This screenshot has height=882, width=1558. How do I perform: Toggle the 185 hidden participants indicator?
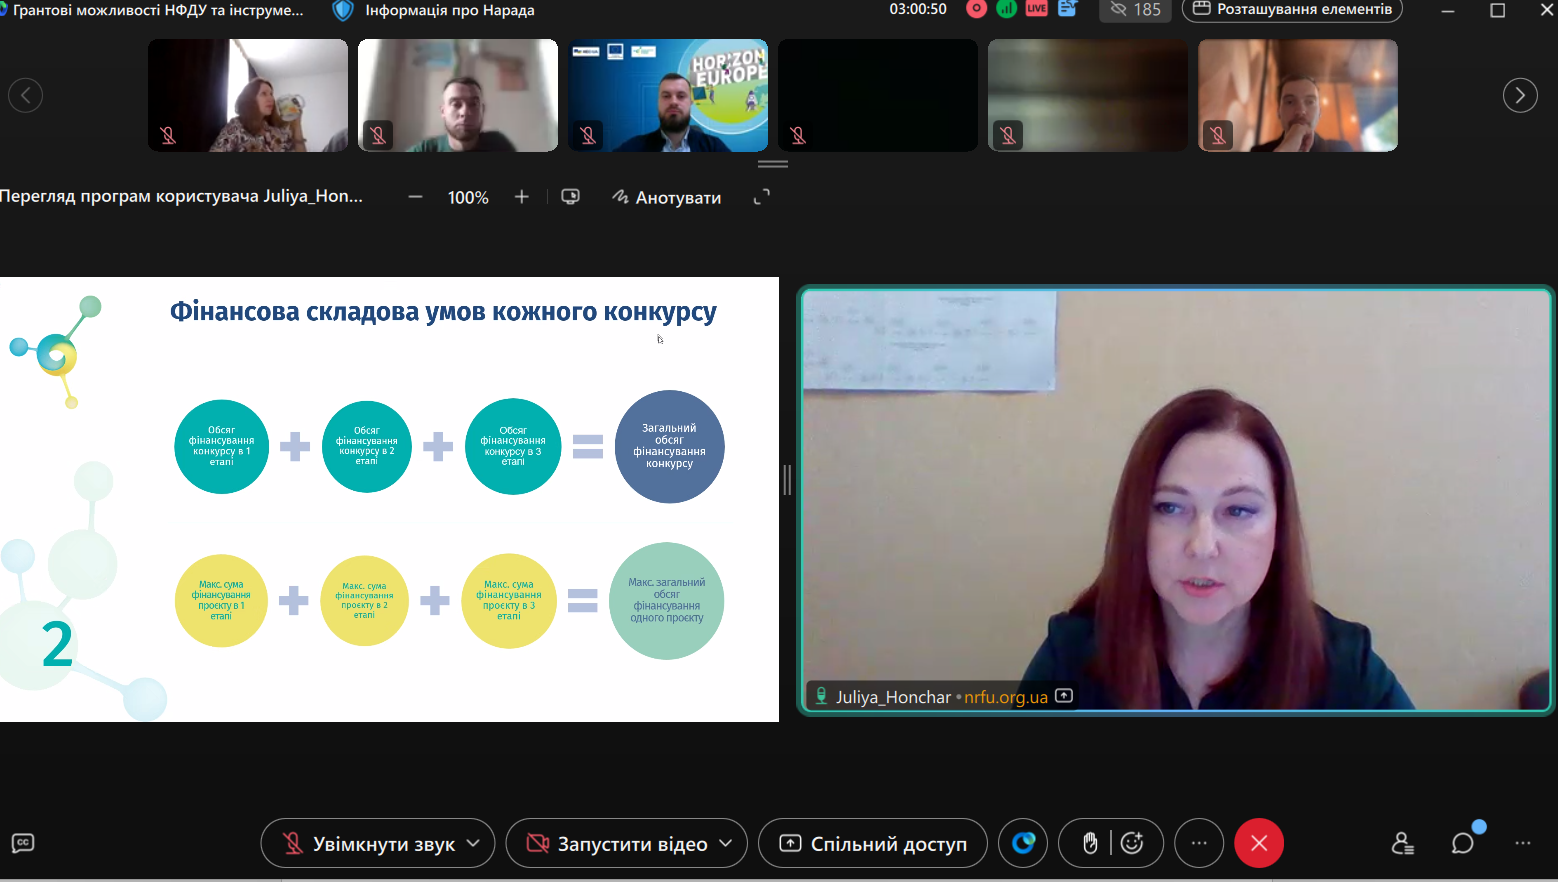pos(1135,10)
